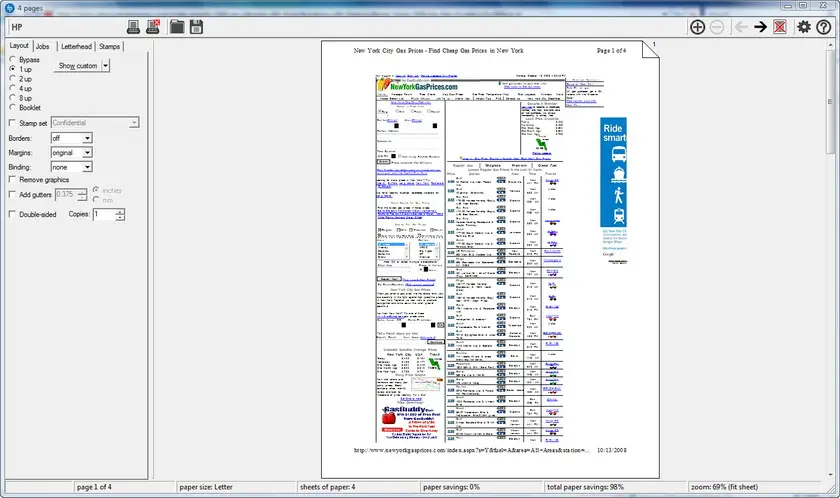840x498 pixels.
Task: Click the Show custom button
Action: tap(78, 66)
